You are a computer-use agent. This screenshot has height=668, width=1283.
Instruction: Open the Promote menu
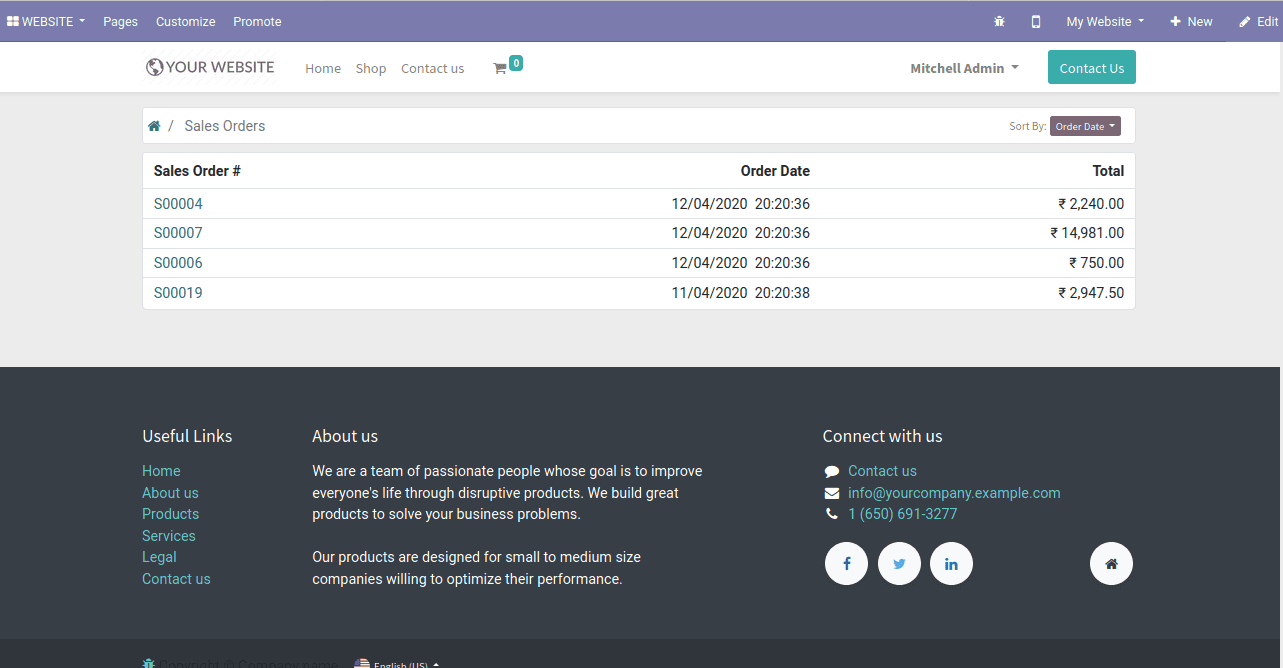pyautogui.click(x=257, y=21)
